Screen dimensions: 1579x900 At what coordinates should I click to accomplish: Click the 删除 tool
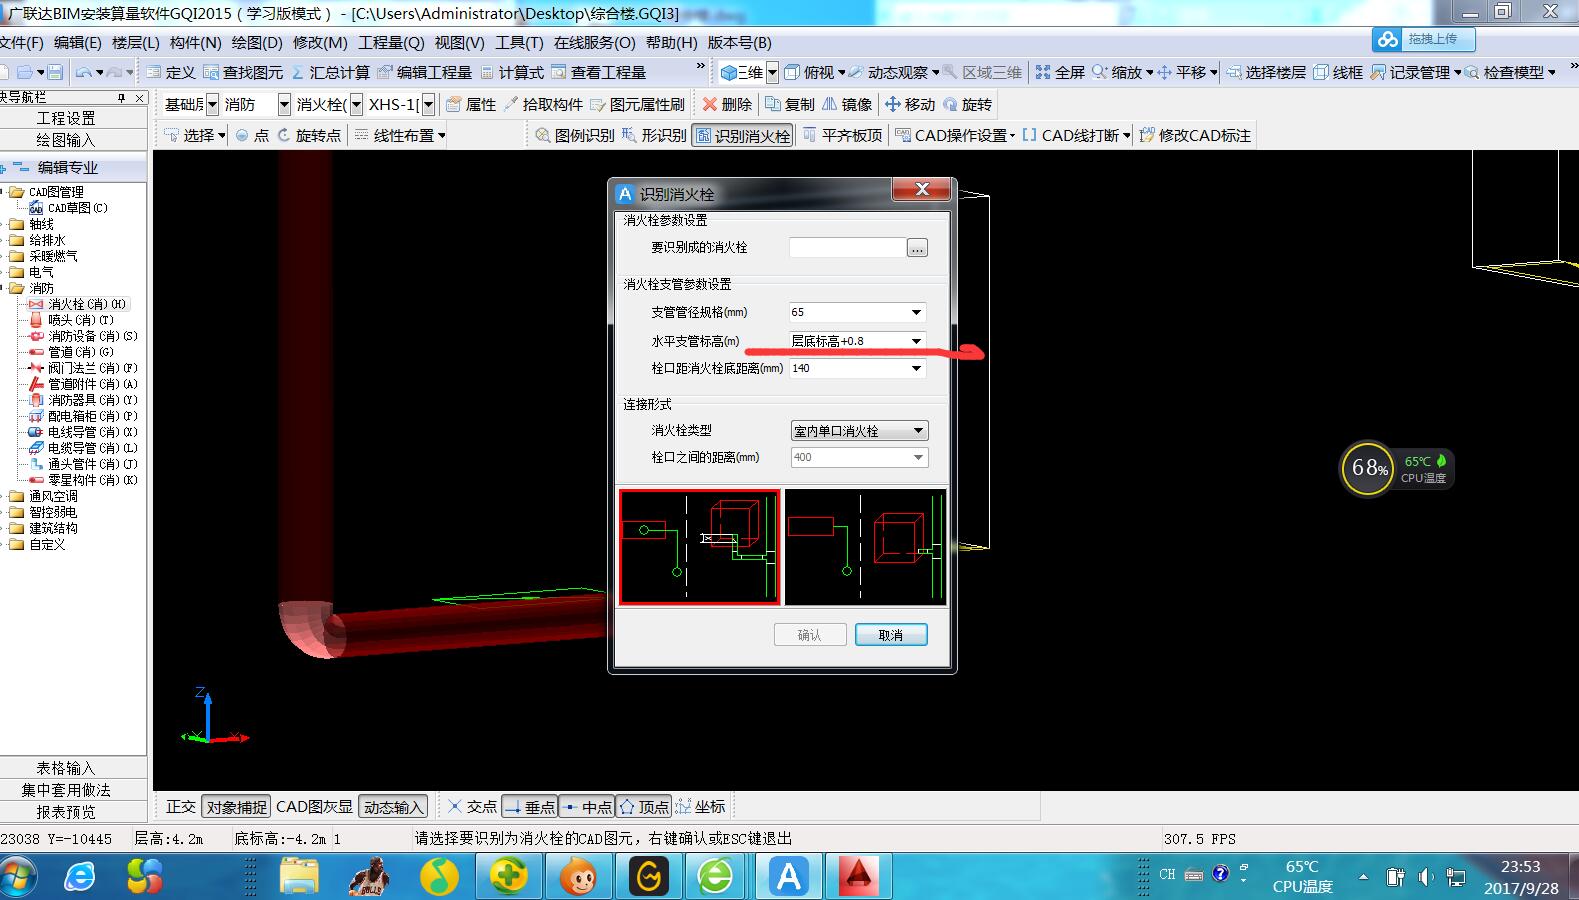coord(727,104)
